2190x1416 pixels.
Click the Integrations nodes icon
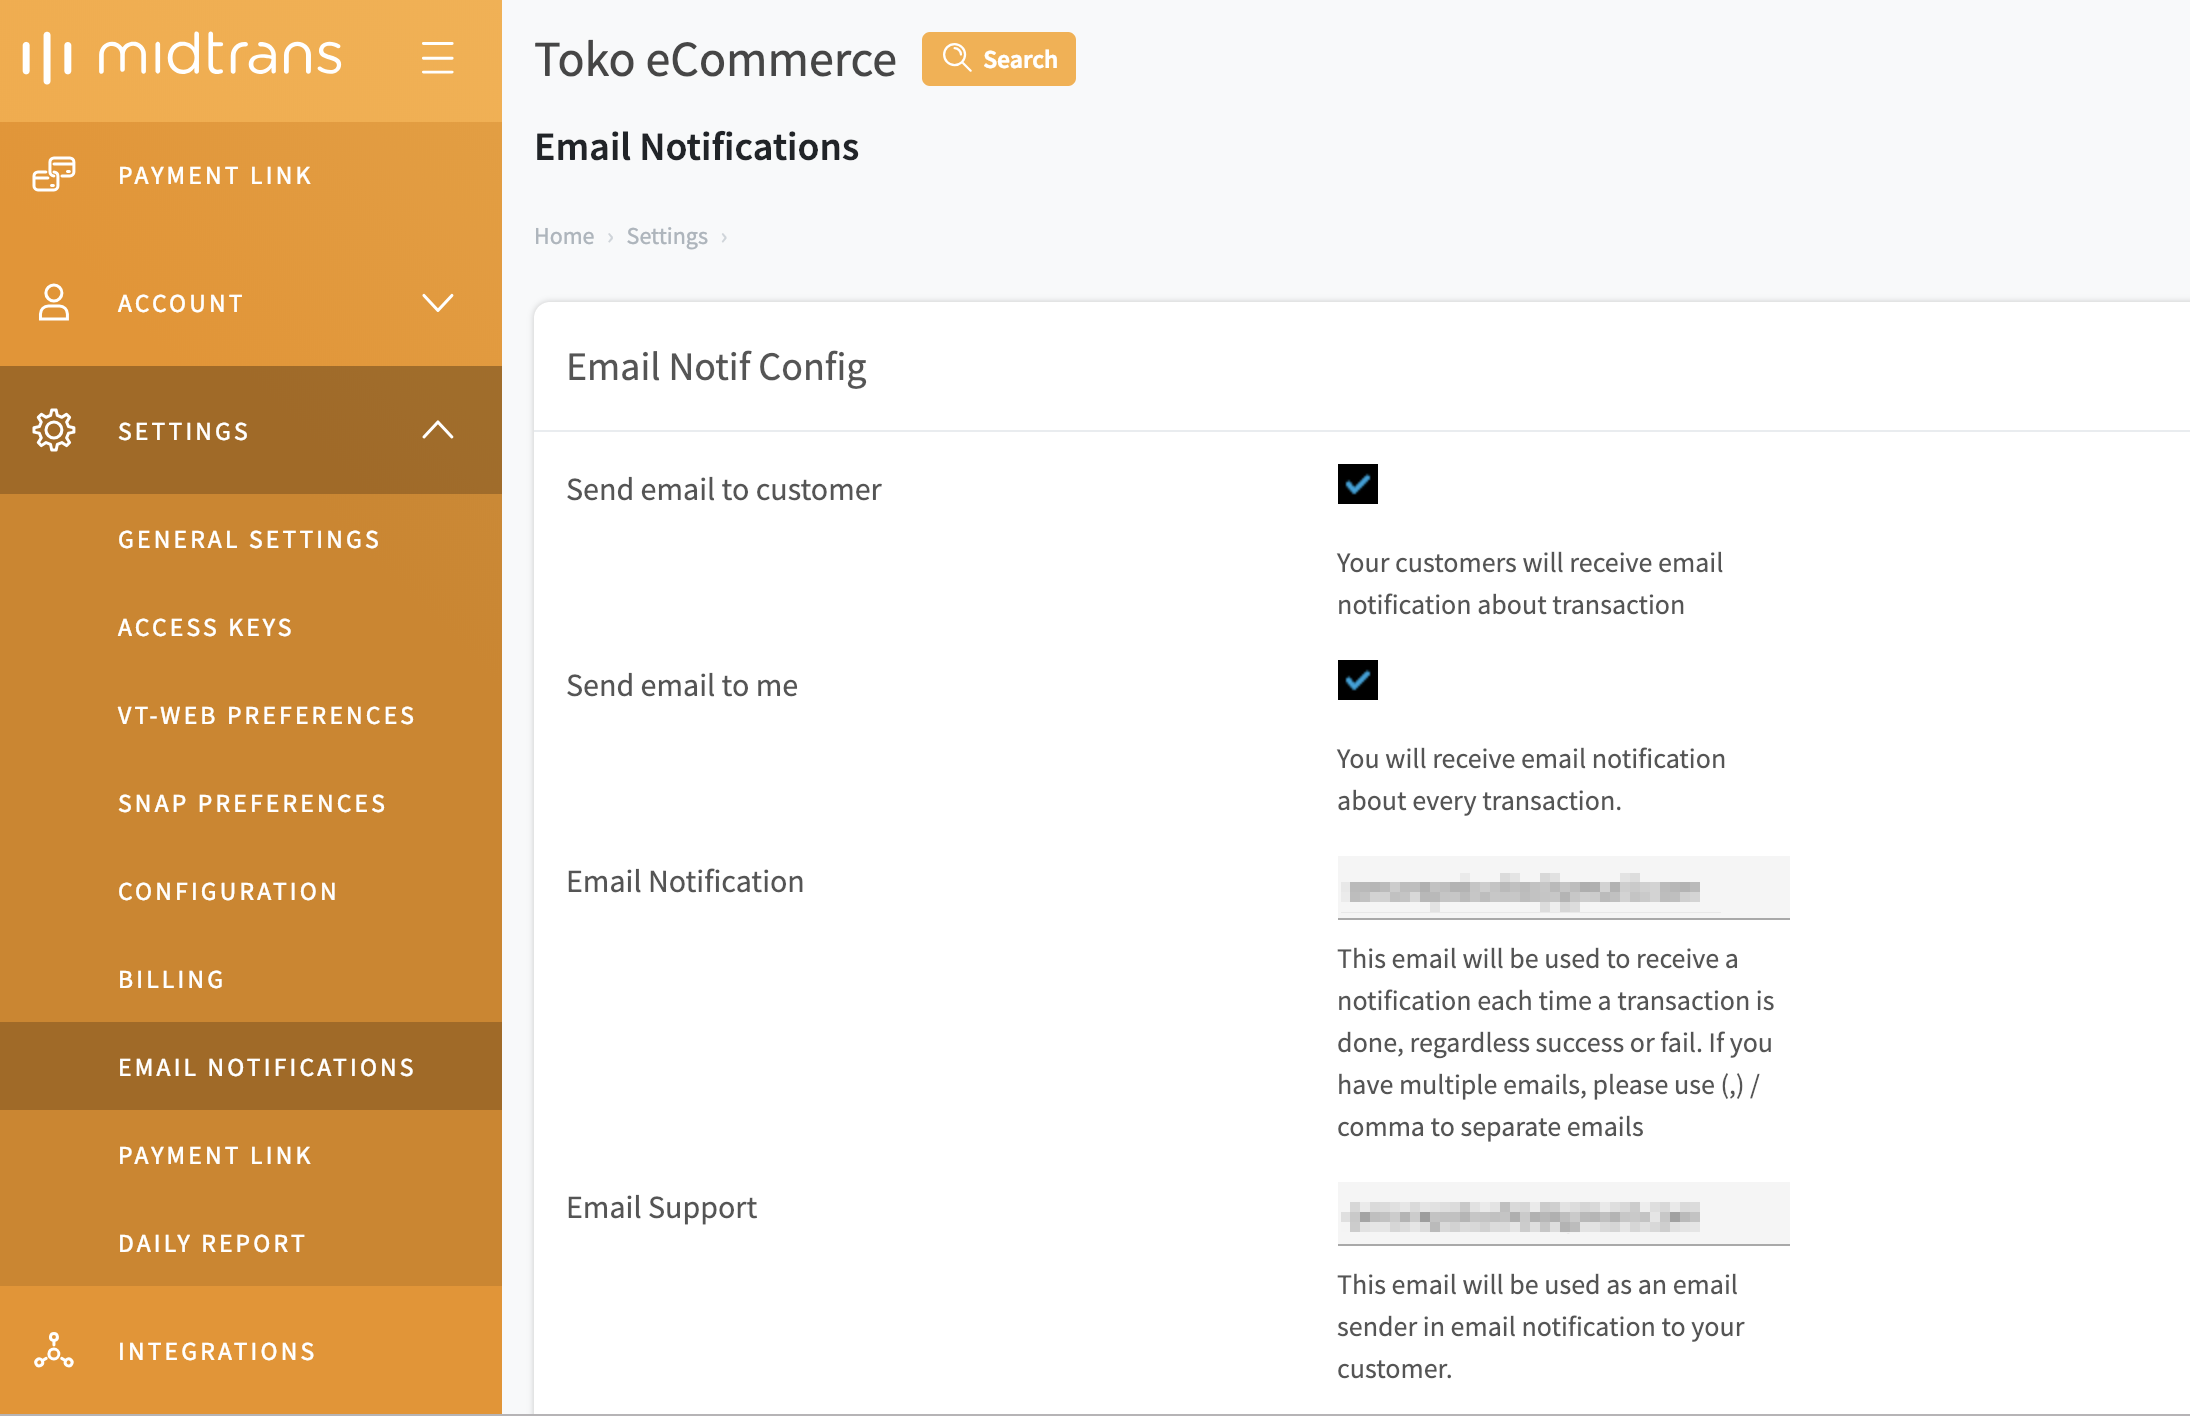pos(54,1351)
